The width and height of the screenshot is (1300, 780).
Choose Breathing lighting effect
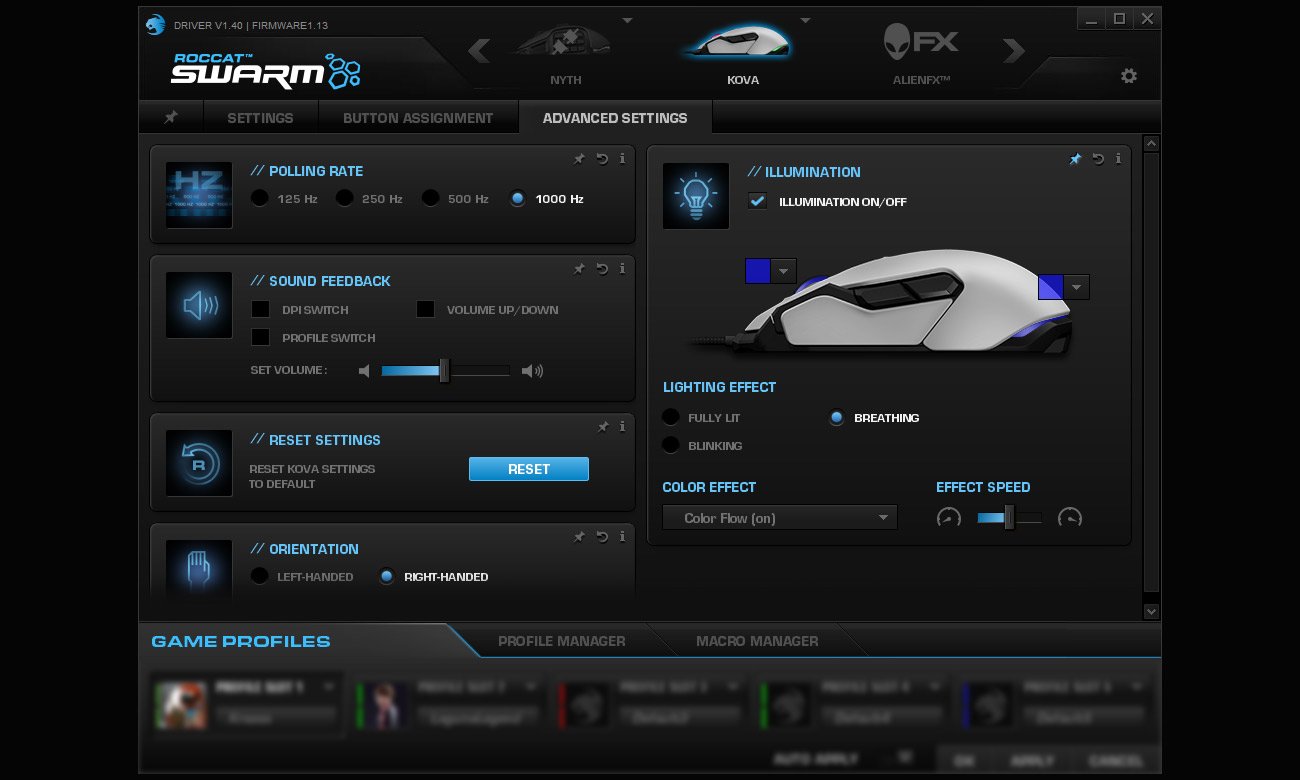tap(837, 417)
